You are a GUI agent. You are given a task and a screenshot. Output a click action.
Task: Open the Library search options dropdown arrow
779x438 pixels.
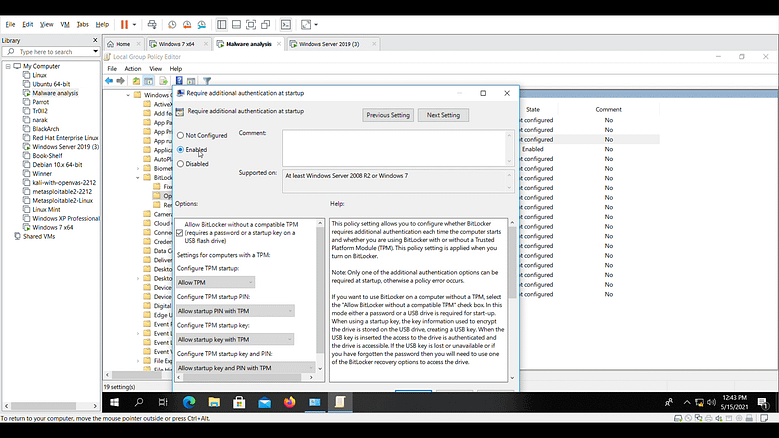point(95,52)
